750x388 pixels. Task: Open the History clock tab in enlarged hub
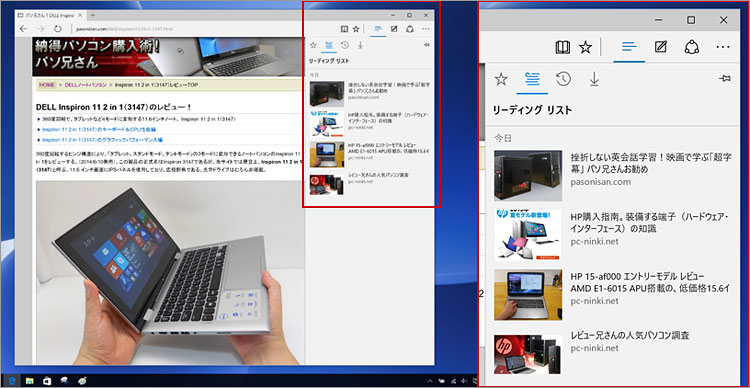coord(563,79)
